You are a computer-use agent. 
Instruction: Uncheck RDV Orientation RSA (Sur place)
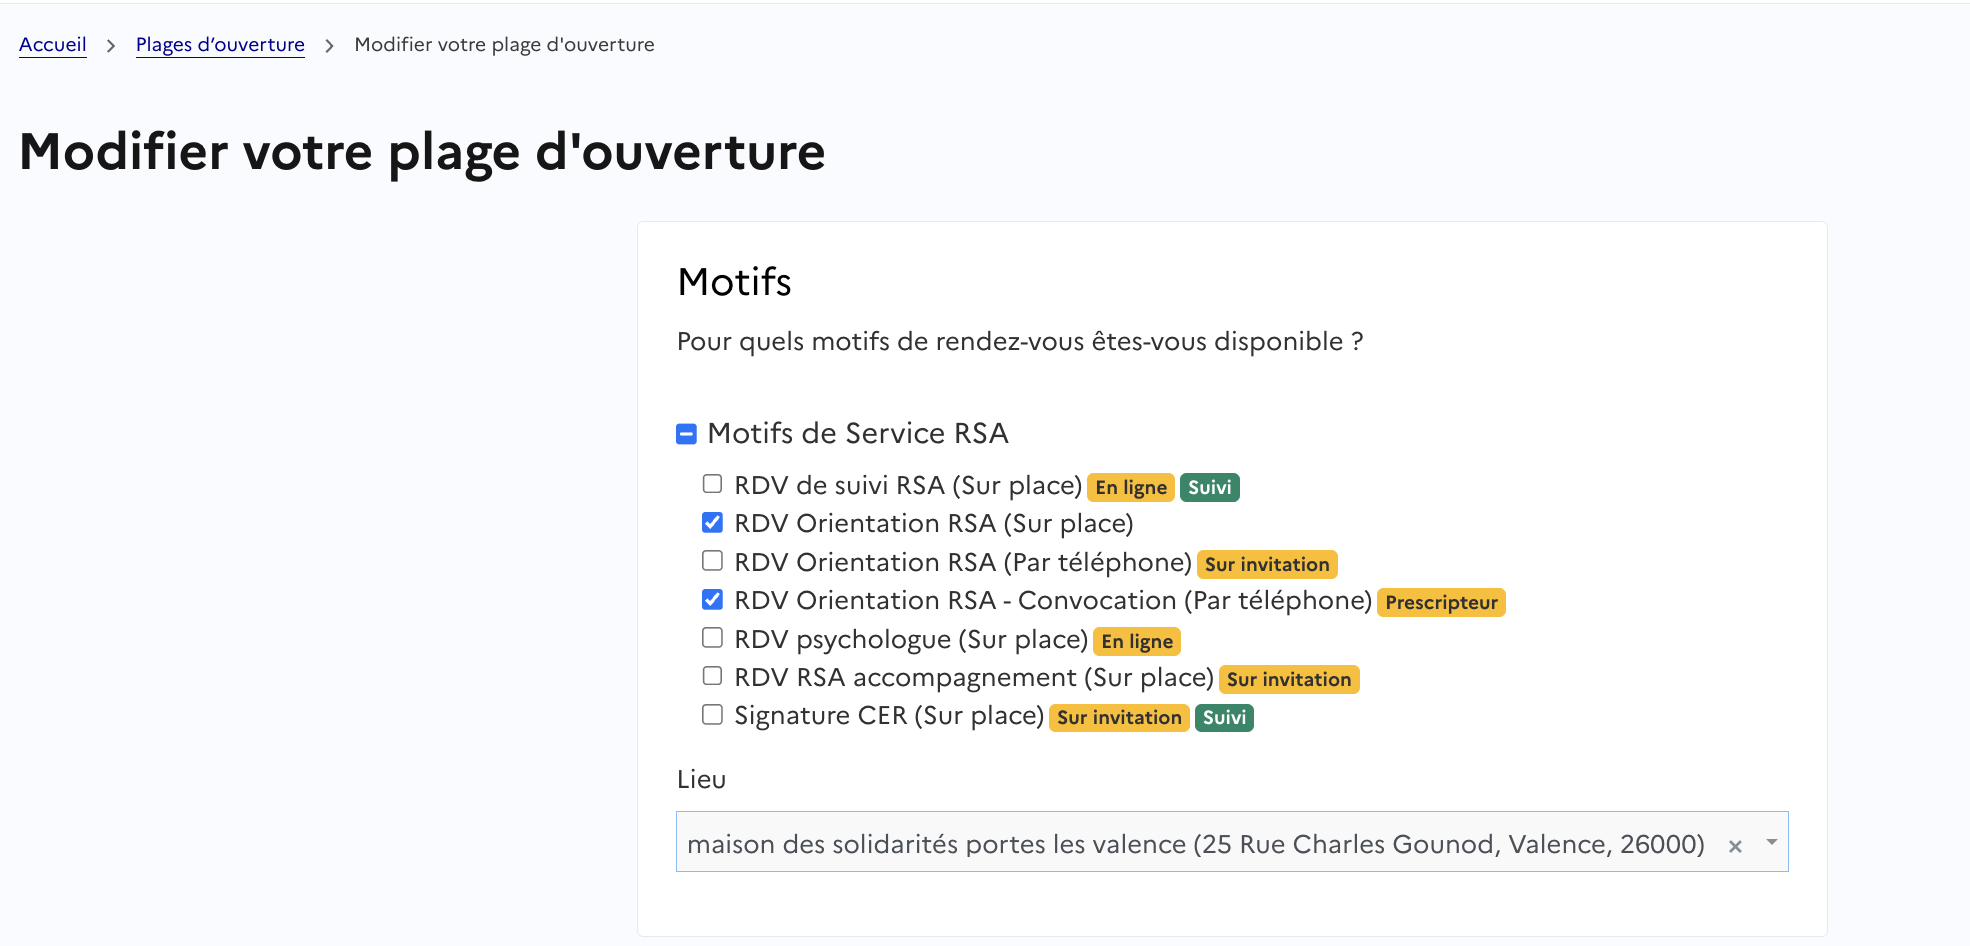(712, 523)
